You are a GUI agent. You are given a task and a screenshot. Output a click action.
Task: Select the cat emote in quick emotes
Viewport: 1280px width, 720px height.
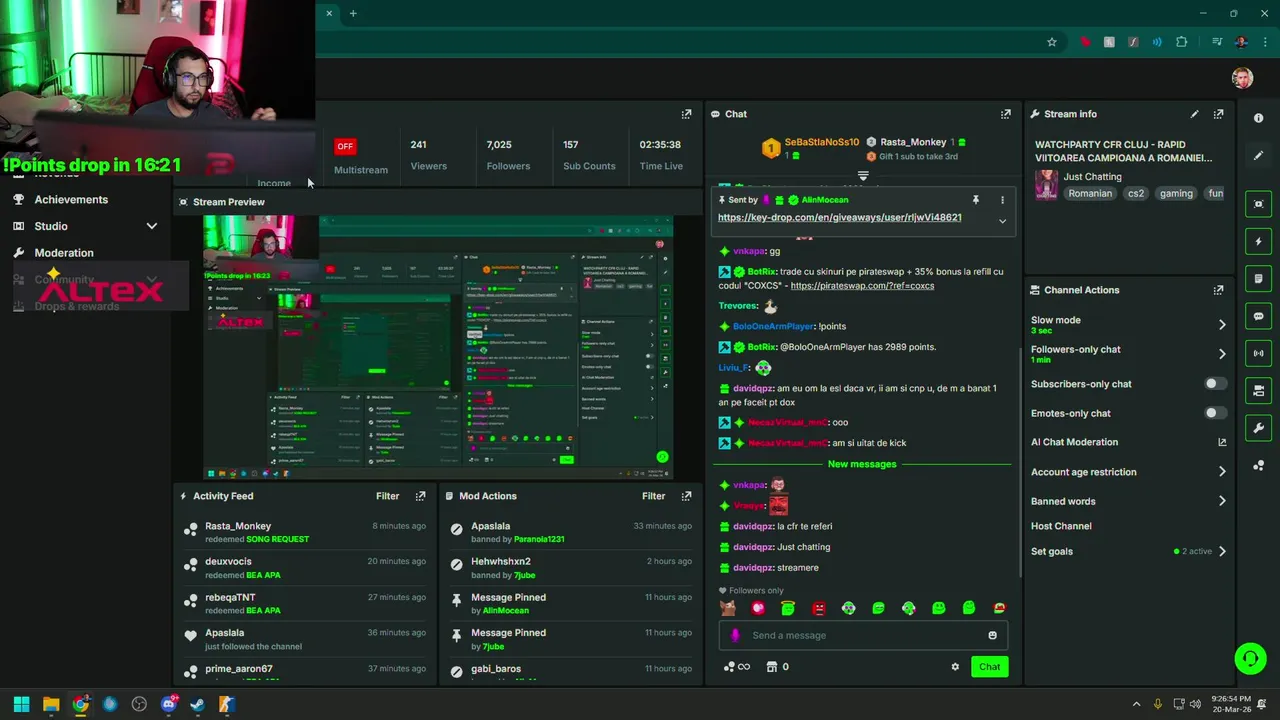coord(728,608)
